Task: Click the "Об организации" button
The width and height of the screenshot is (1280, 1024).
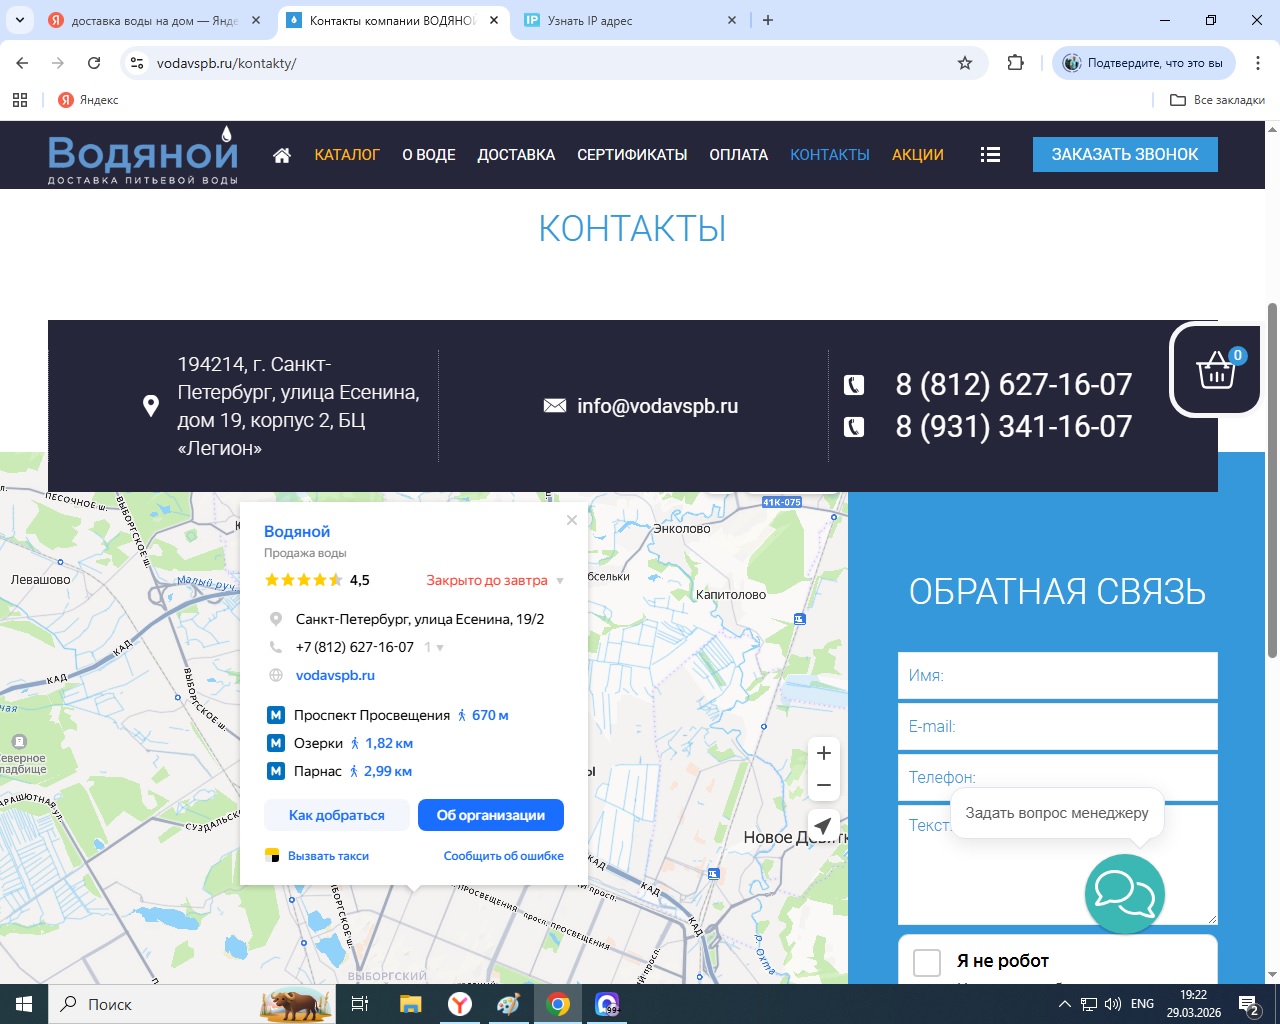Action: point(491,815)
